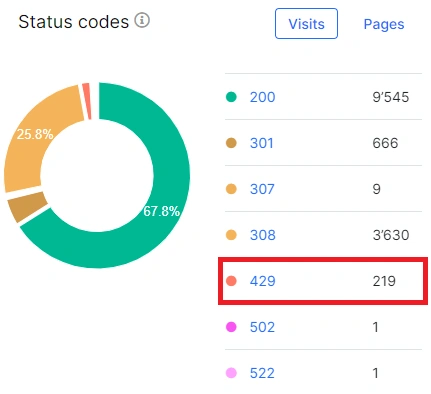The image size is (431, 394).
Task: Click the pink dot for status 522
Action: click(x=231, y=373)
